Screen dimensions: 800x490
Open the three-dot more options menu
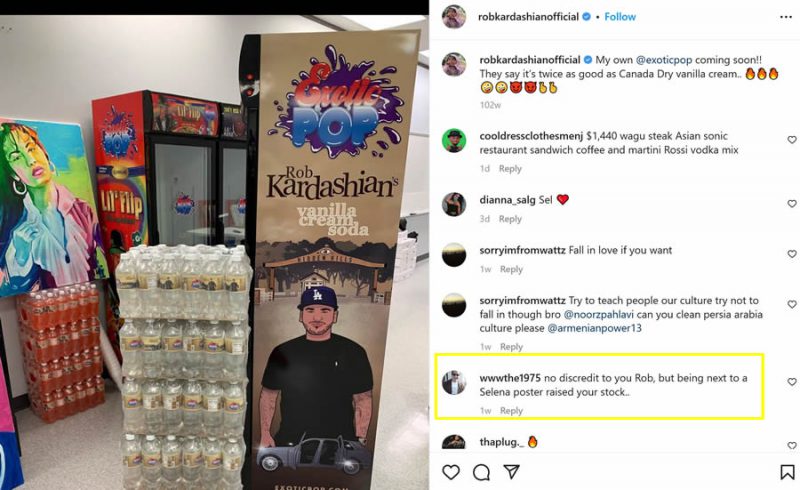point(786,17)
